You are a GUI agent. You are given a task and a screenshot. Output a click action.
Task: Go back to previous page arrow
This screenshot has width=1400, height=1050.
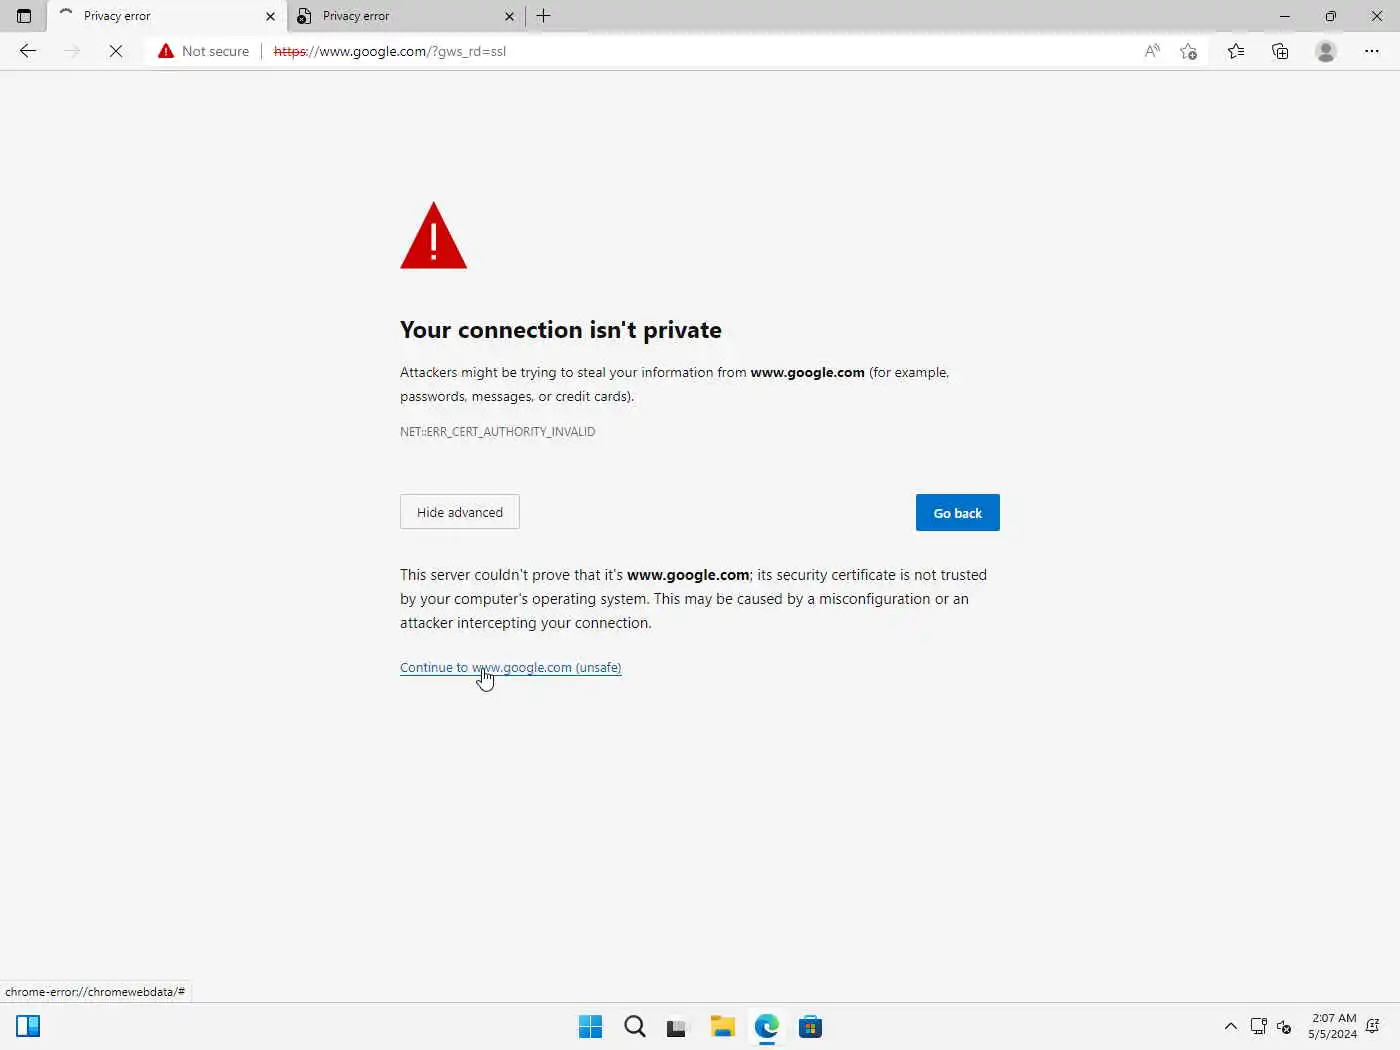(28, 51)
